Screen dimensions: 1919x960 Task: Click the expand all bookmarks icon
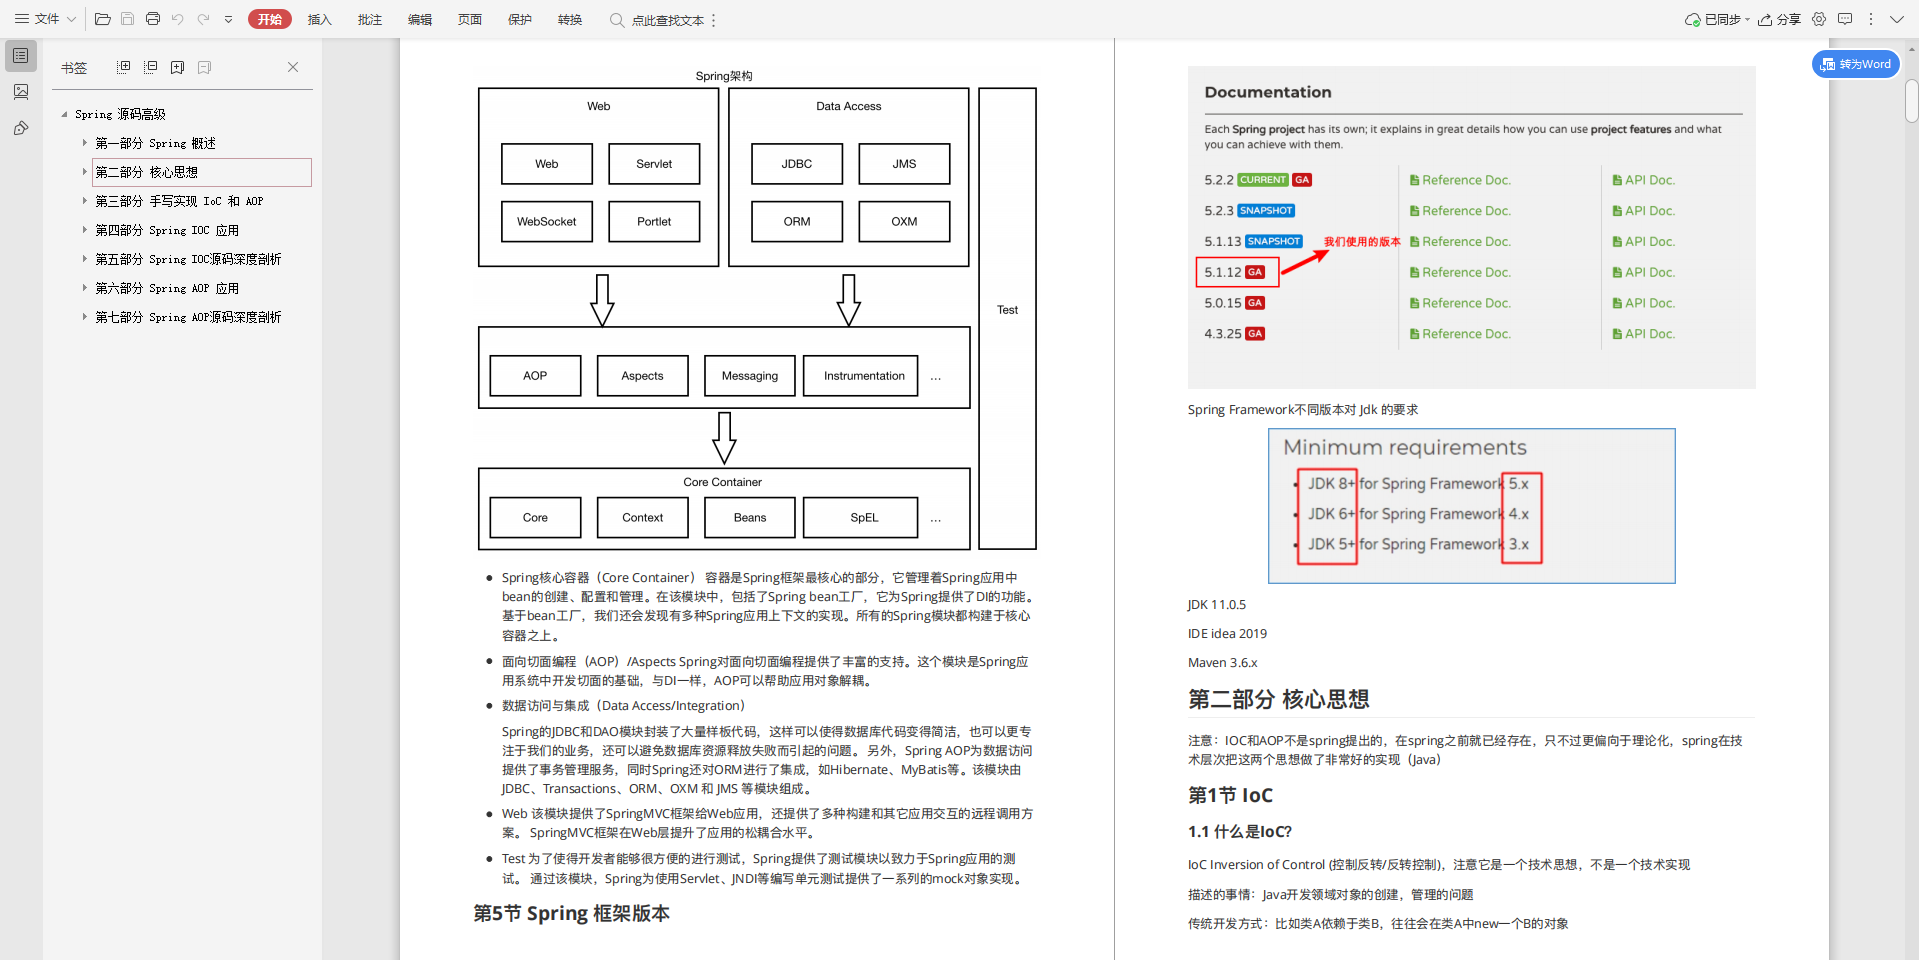[124, 67]
